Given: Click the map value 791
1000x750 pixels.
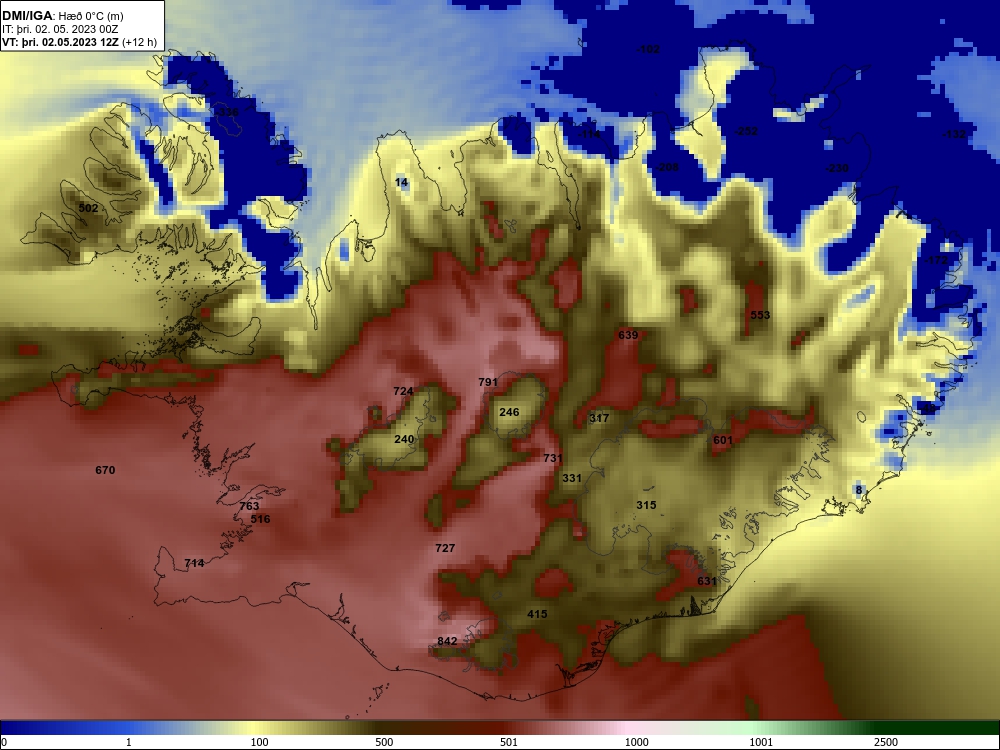Looking at the screenshot, I should 488,383.
